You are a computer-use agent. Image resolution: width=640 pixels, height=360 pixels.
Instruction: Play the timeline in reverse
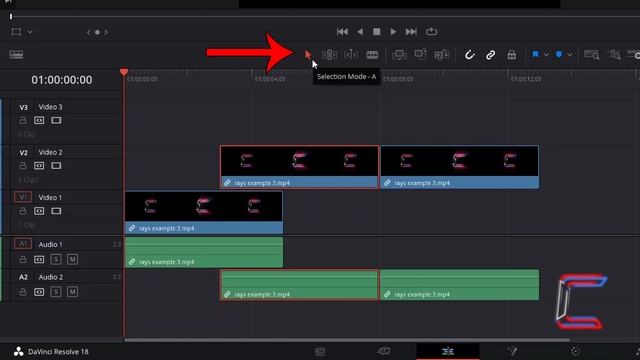360,32
